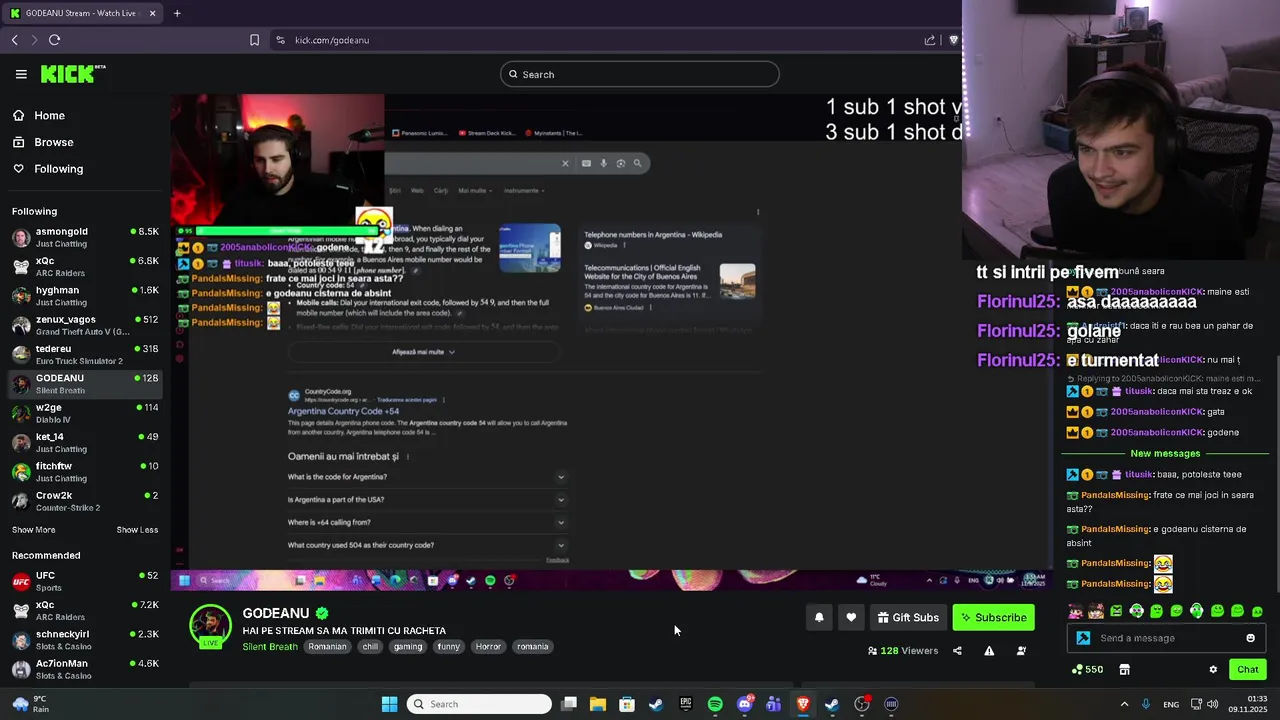This screenshot has height=720, width=1280.
Task: Toggle stream notifications bell
Action: (819, 618)
